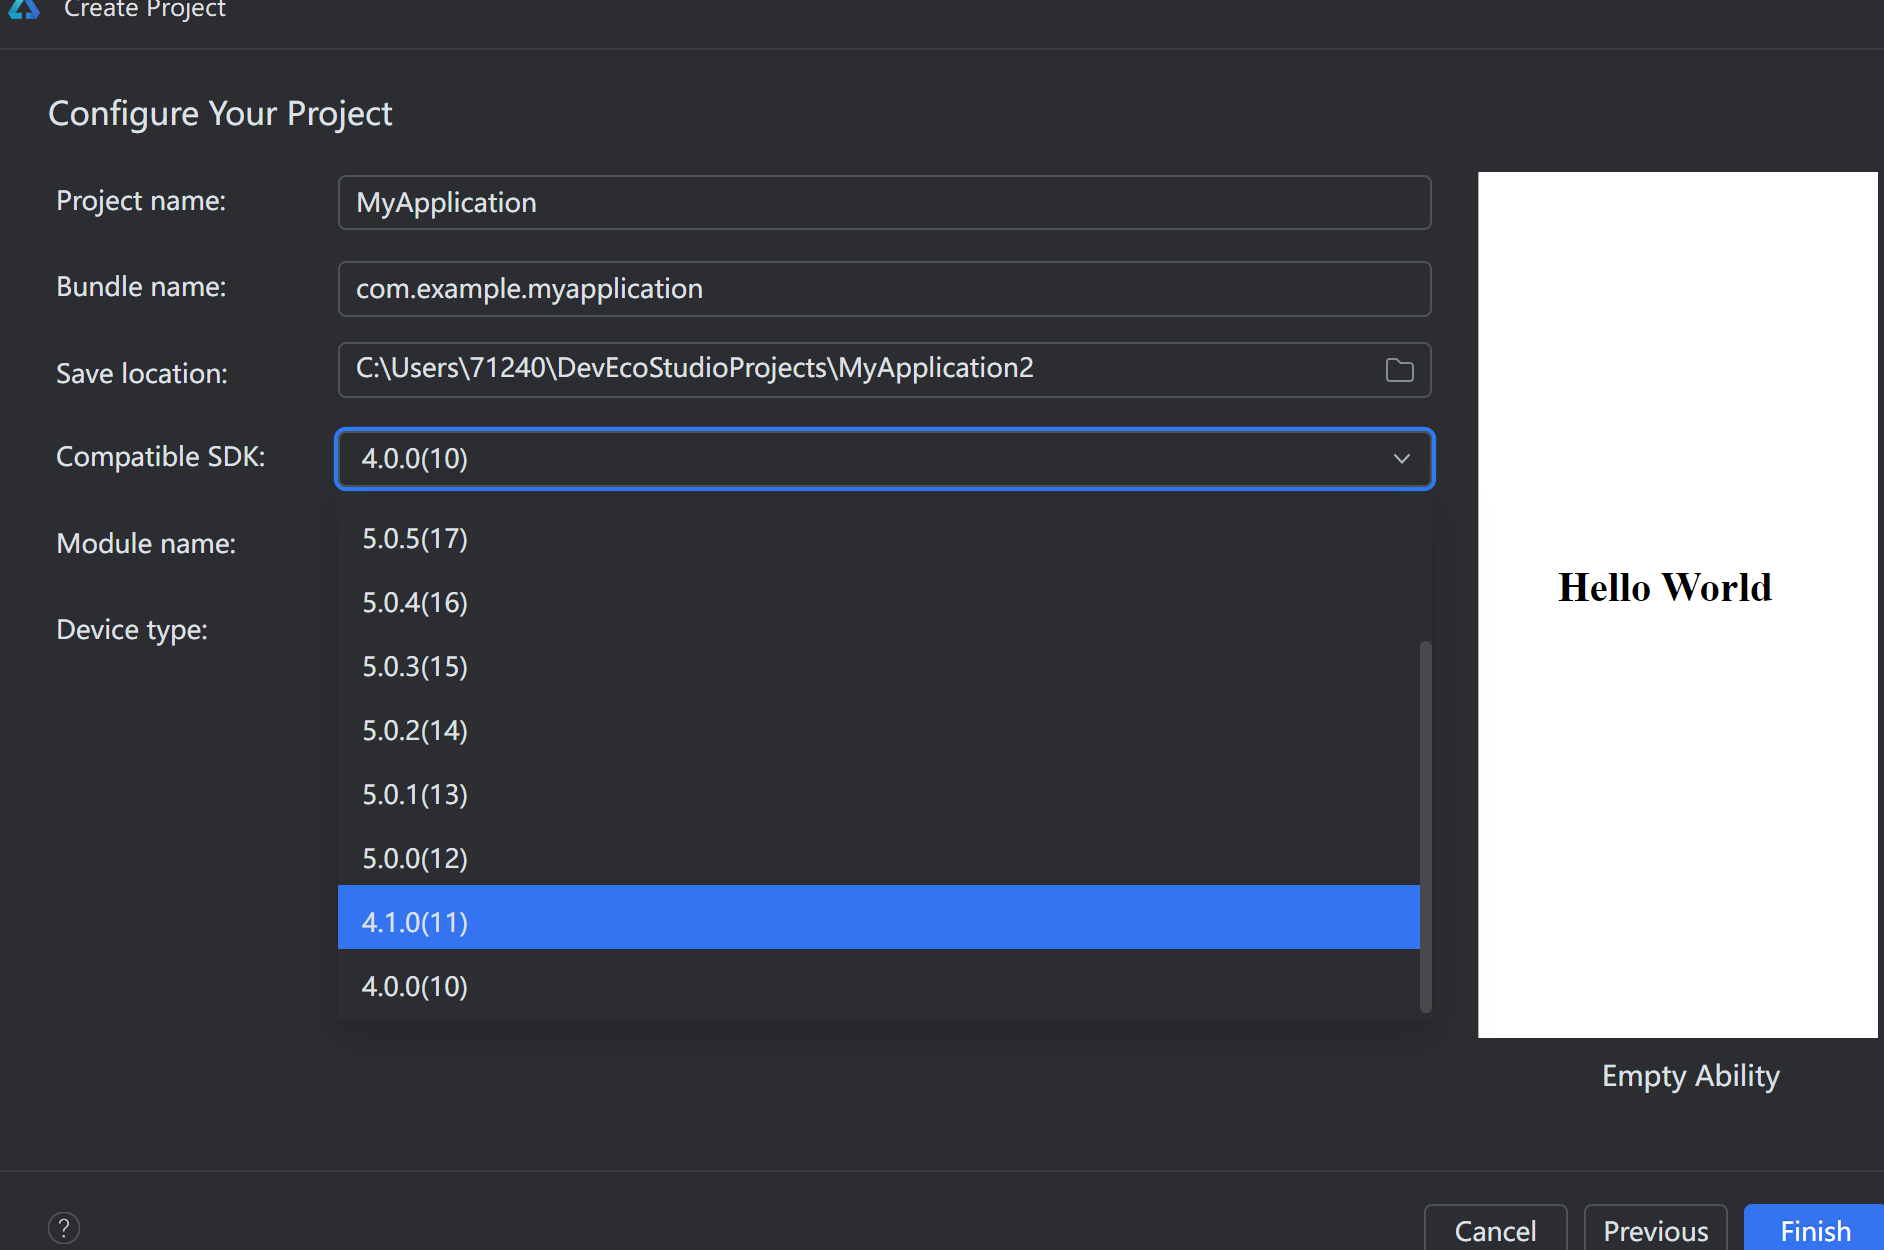Collapse the Compatible SDK dropdown arrow
This screenshot has width=1884, height=1250.
[x=1401, y=459]
